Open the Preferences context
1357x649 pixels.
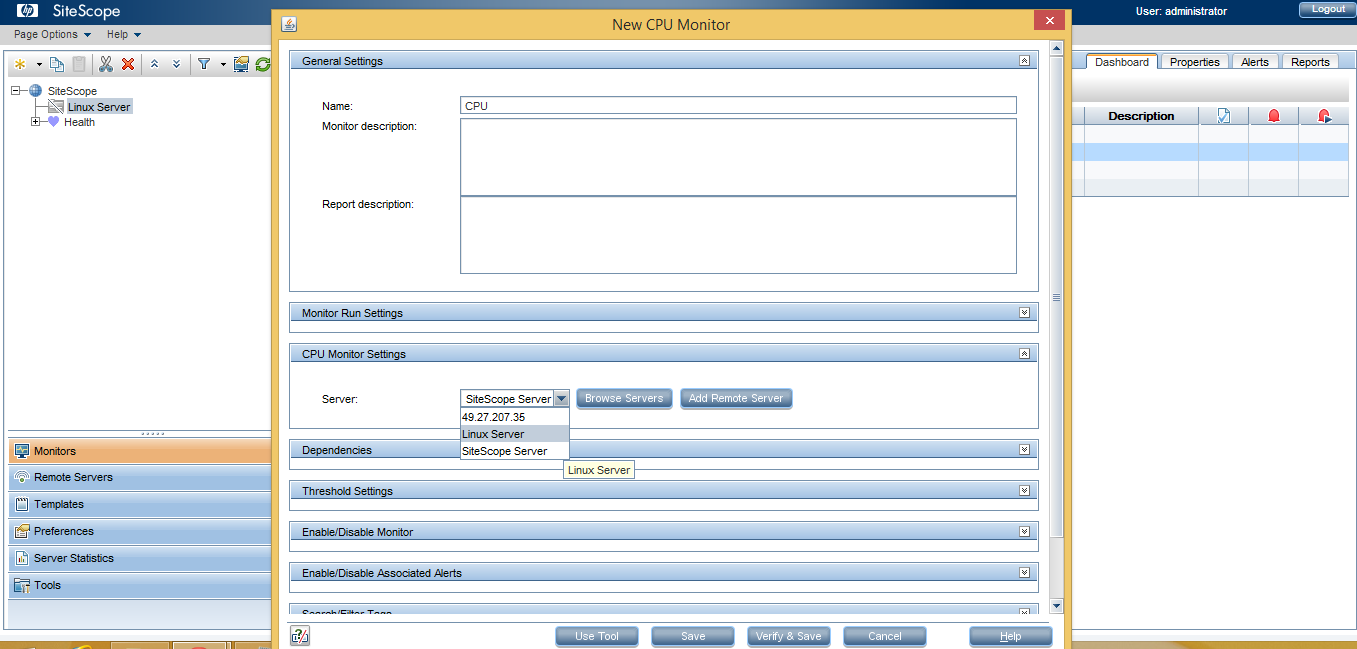[138, 531]
